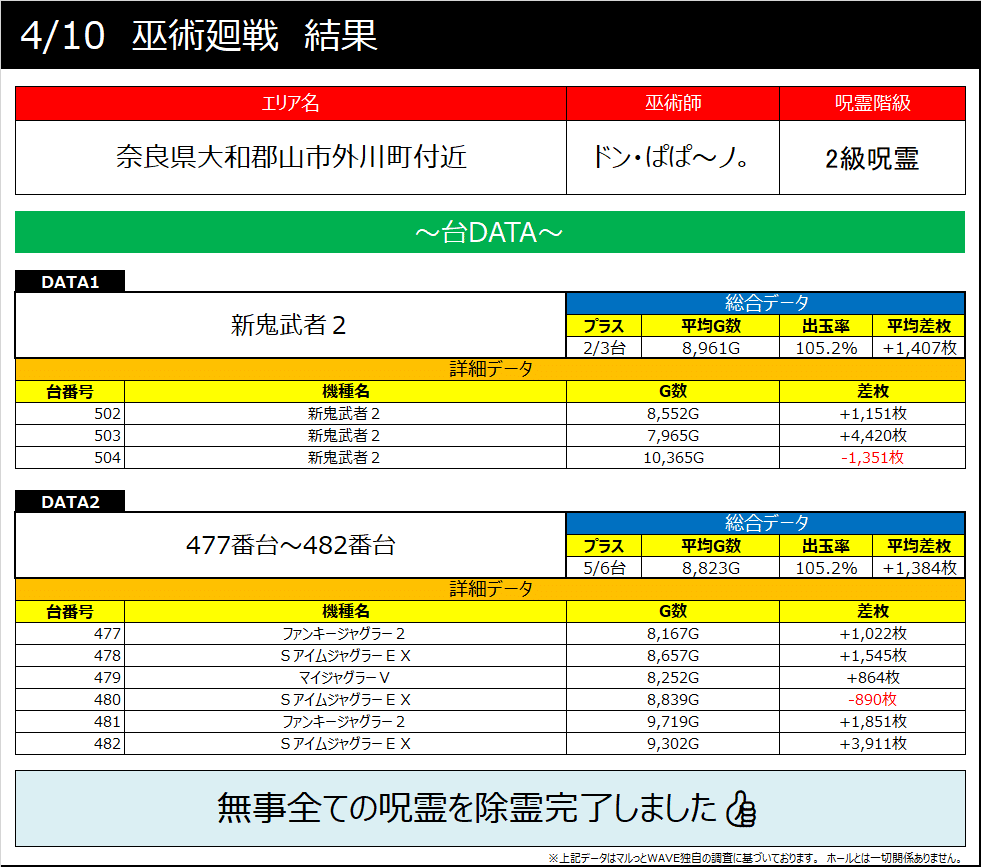Click difference '+1,151枚'

coord(873,413)
